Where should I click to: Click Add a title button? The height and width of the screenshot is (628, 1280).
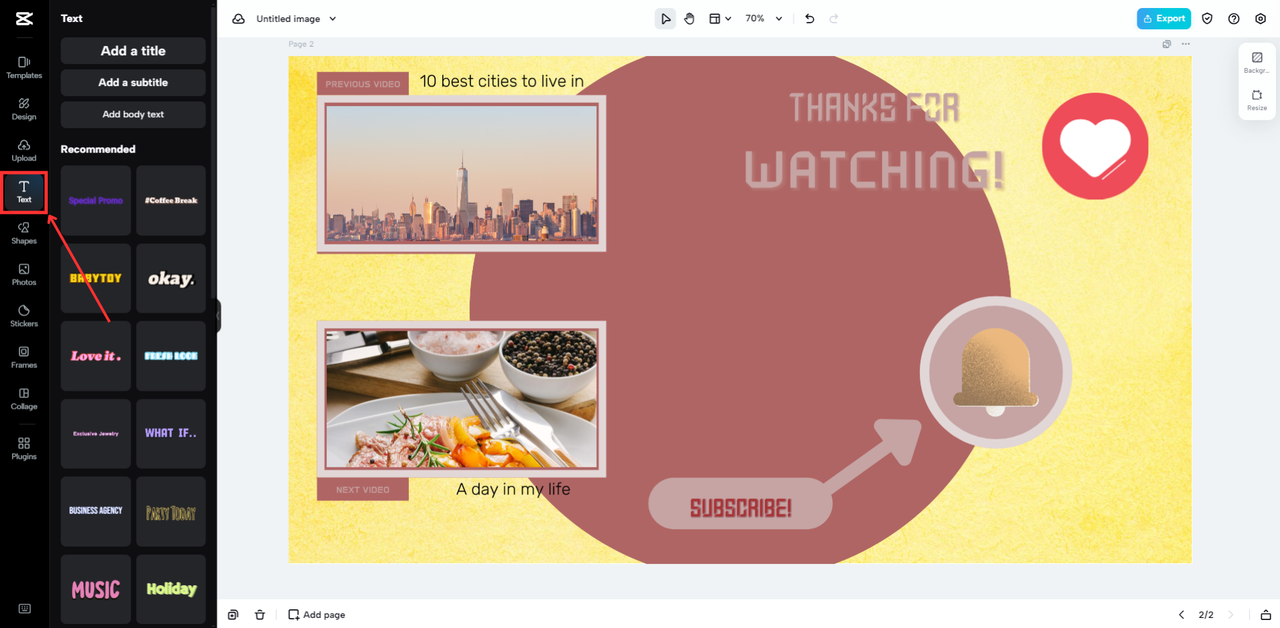pos(133,51)
